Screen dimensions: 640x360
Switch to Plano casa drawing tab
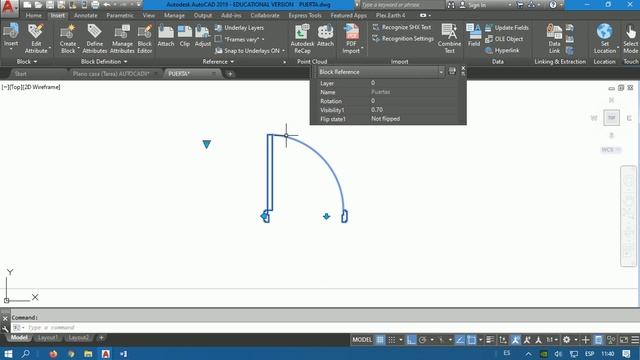click(111, 74)
